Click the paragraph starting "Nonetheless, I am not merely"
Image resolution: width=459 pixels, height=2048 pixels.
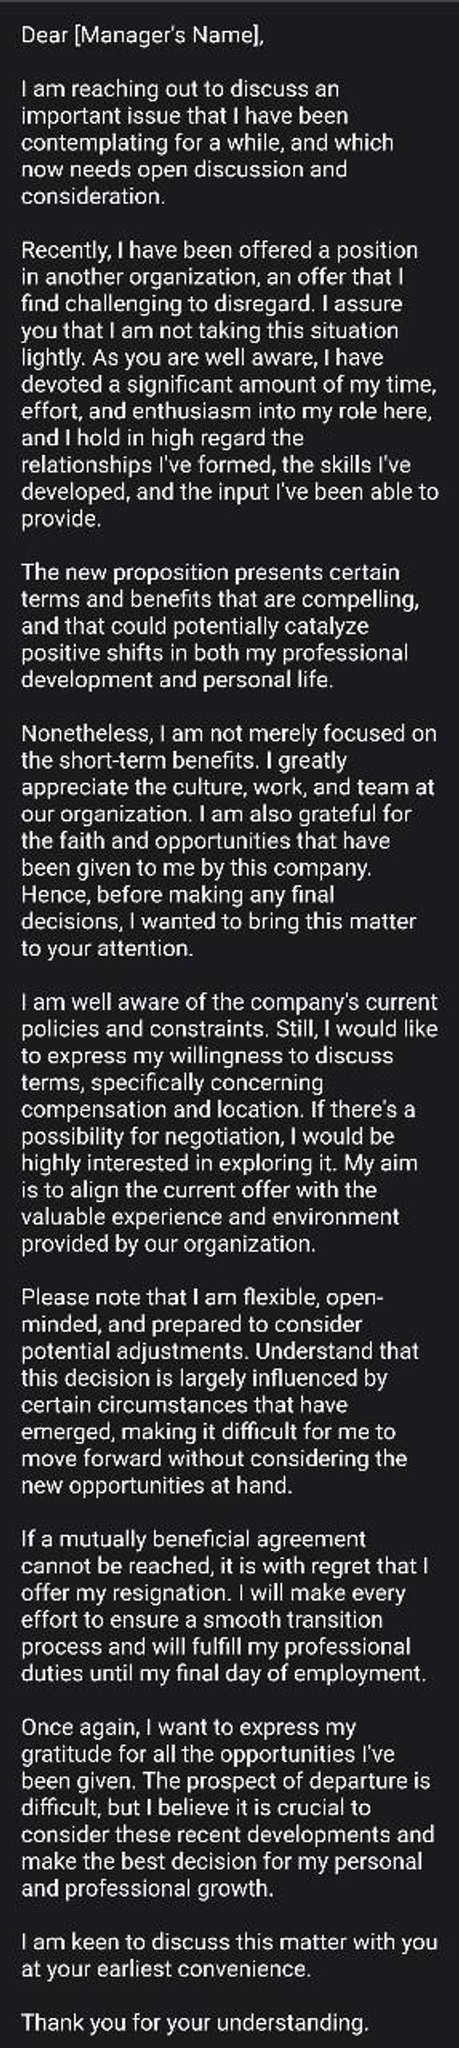(x=229, y=841)
